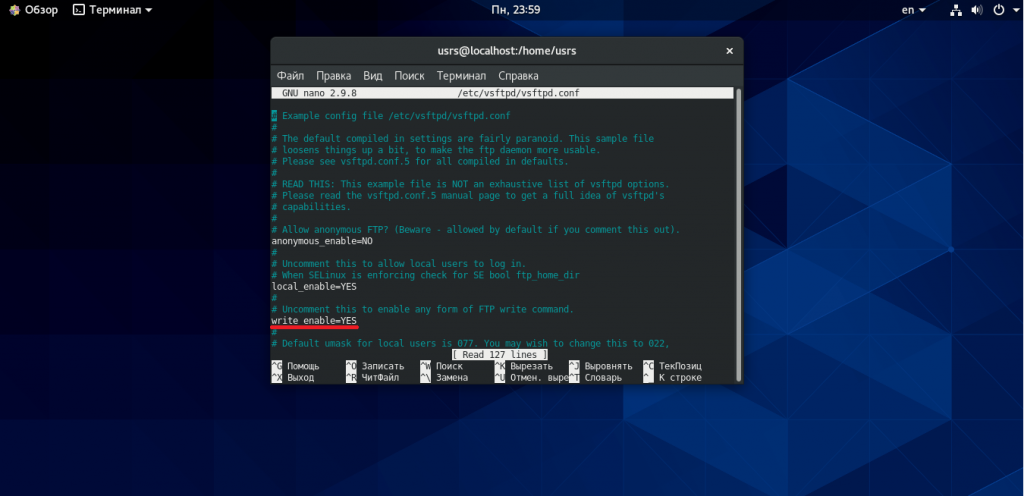Click the line local_enable=YES
Screen dimensions: 1024x496
314,286
